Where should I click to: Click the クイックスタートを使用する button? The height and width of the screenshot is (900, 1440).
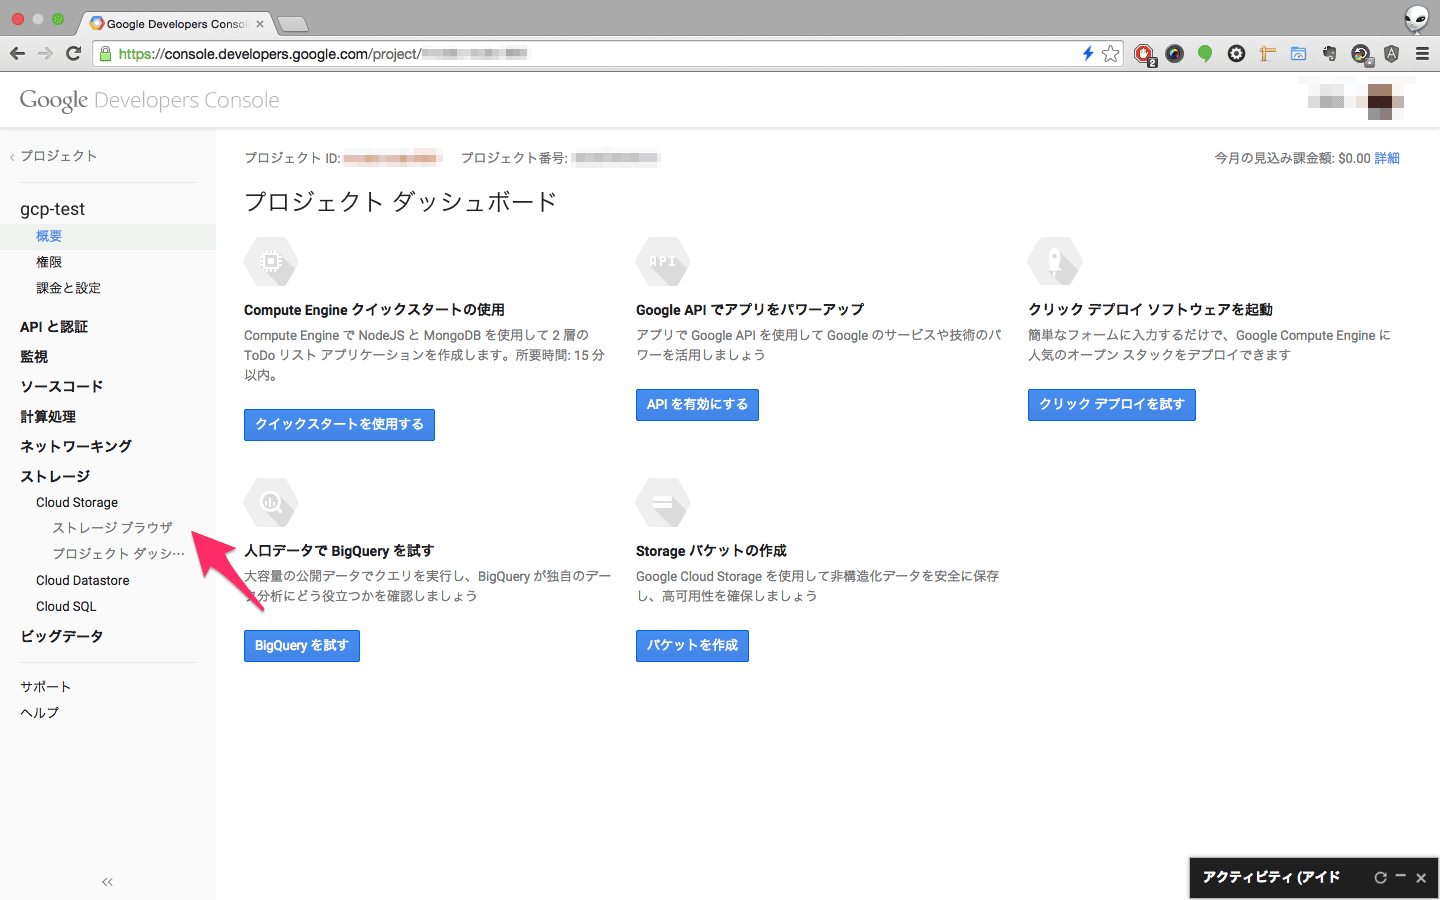click(x=339, y=425)
